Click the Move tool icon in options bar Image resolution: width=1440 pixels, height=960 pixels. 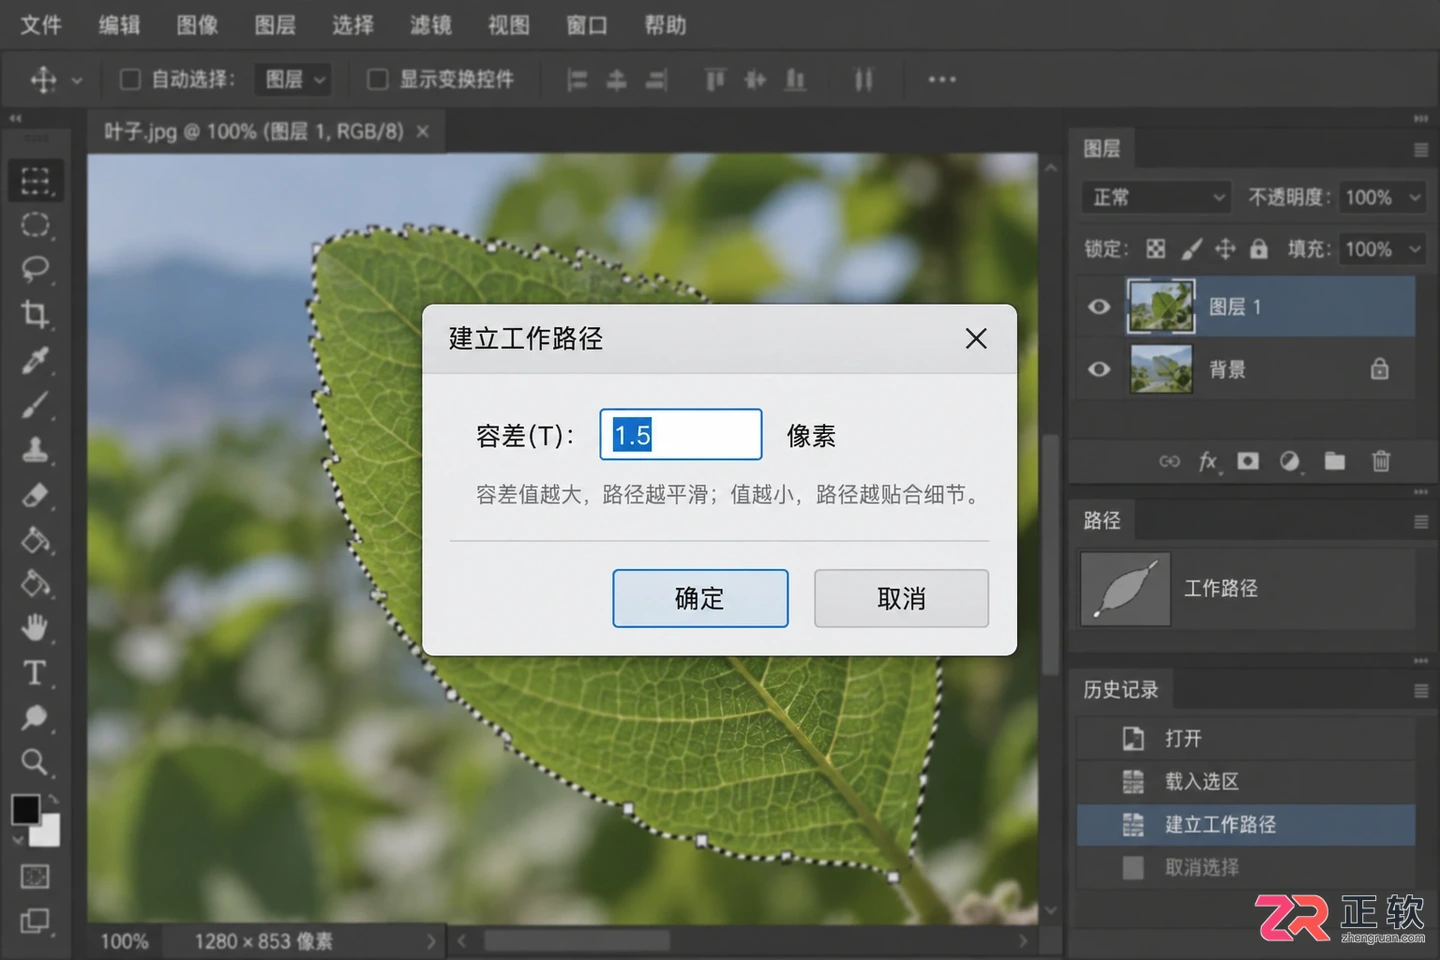(43, 79)
